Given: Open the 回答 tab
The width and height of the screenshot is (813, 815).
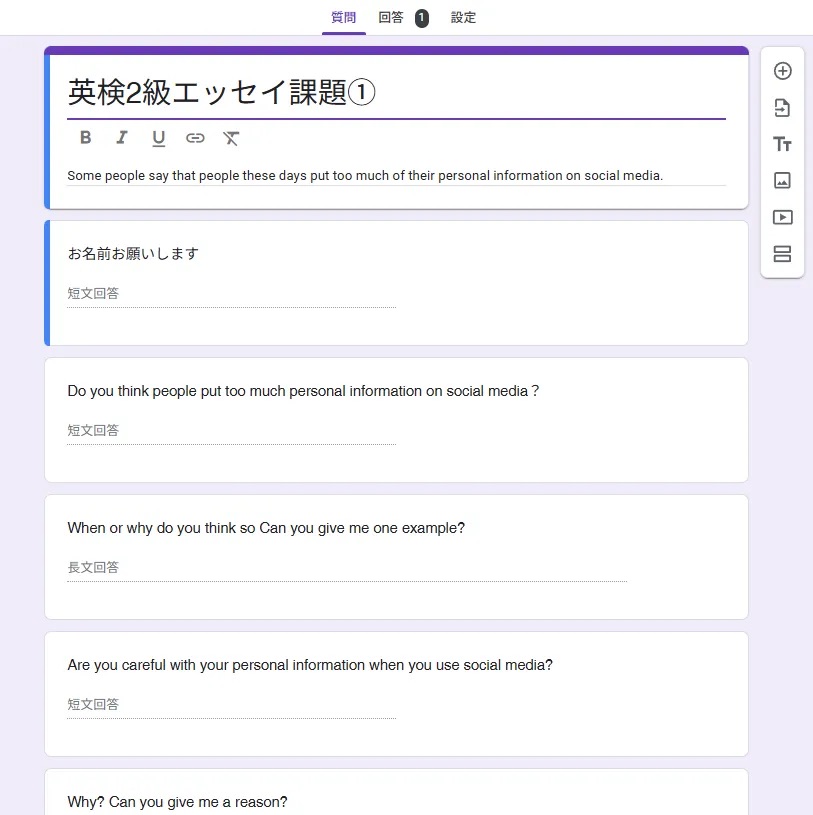Looking at the screenshot, I should 391,18.
